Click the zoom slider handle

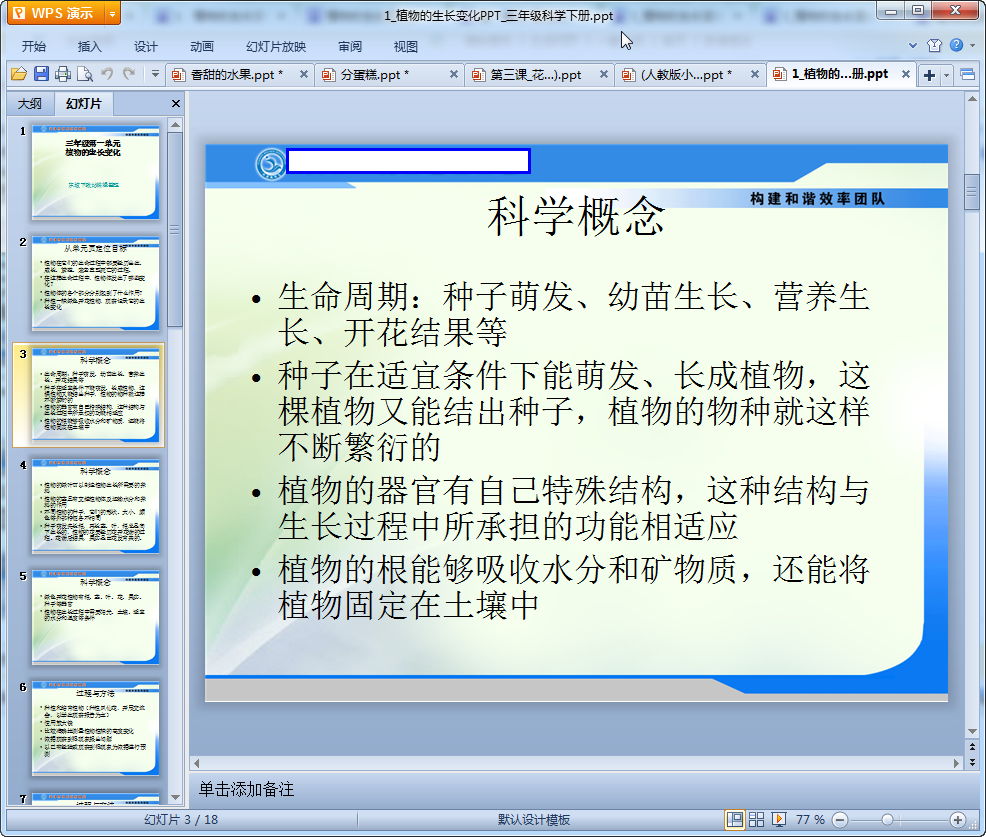point(887,820)
